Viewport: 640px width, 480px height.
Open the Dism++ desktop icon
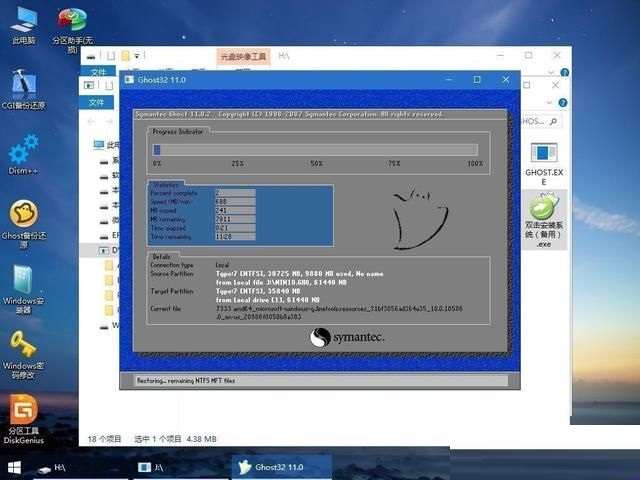[x=23, y=154]
